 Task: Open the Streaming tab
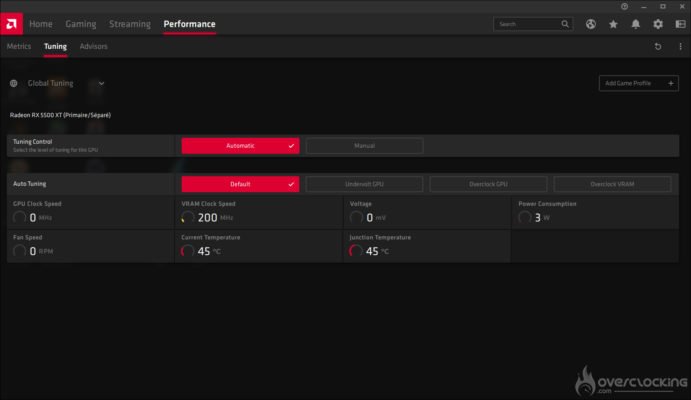pos(130,24)
